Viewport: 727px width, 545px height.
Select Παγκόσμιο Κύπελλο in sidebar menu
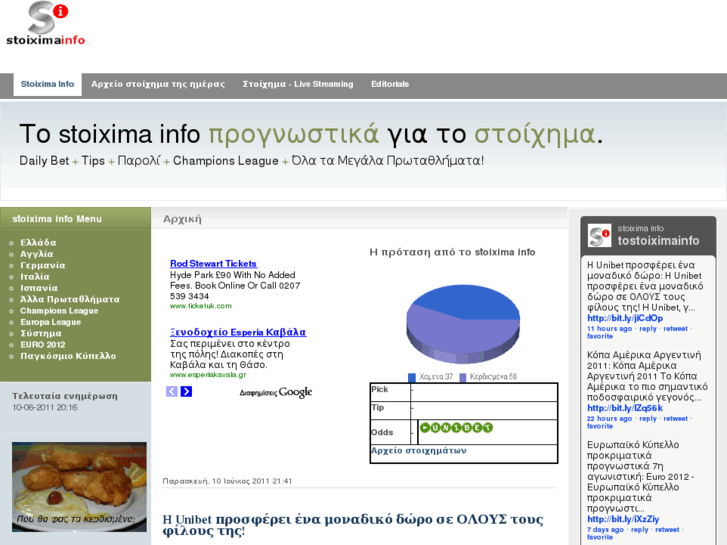(x=68, y=356)
